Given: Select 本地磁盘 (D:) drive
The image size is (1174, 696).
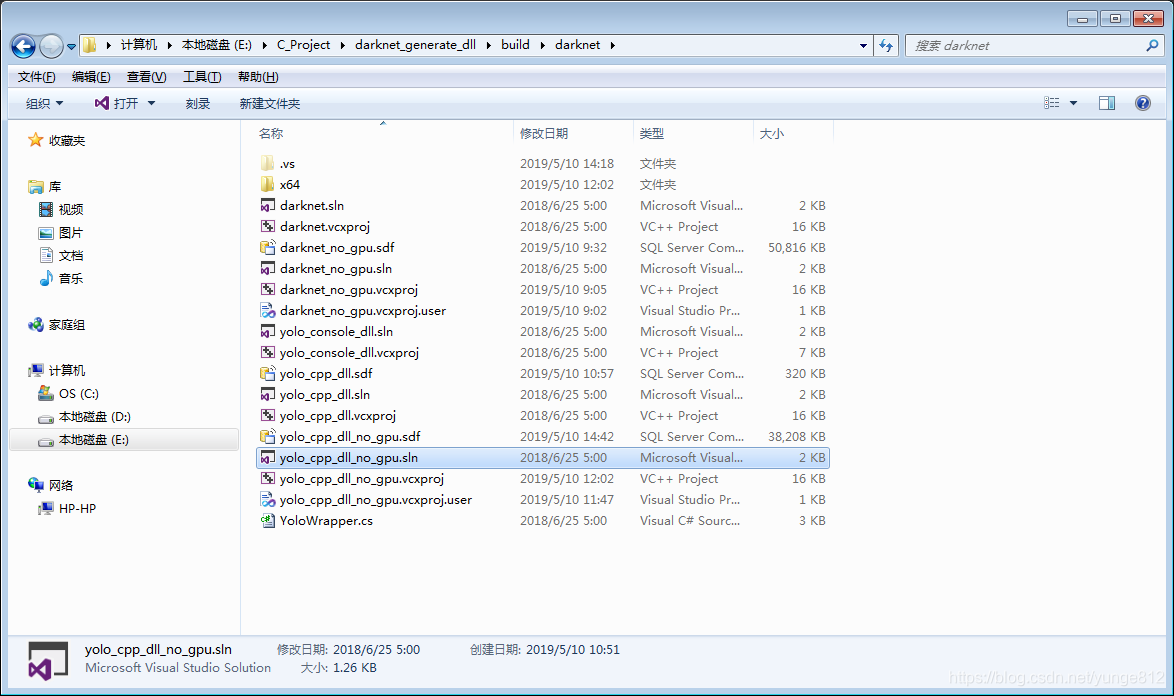Looking at the screenshot, I should coord(94,417).
